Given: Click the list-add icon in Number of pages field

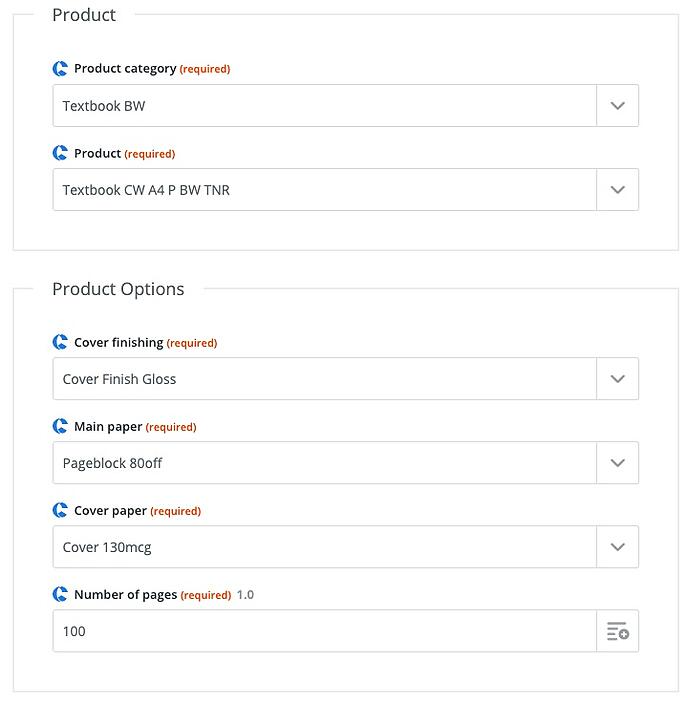Looking at the screenshot, I should point(618,631).
